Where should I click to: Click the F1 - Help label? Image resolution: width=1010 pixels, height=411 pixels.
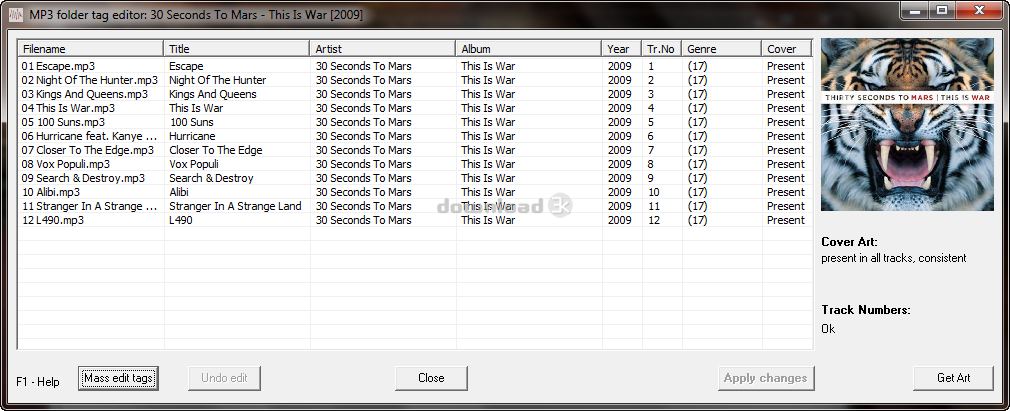pyautogui.click(x=37, y=382)
